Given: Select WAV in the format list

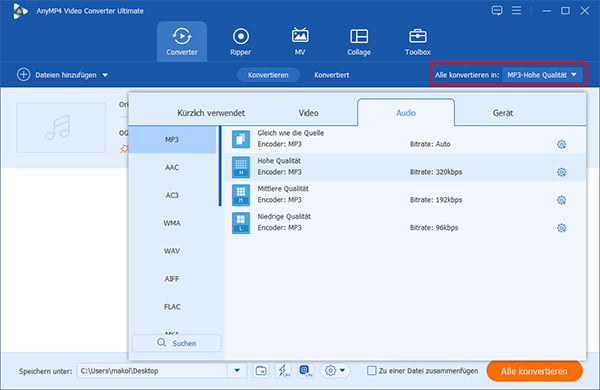Looking at the screenshot, I should click(x=173, y=251).
